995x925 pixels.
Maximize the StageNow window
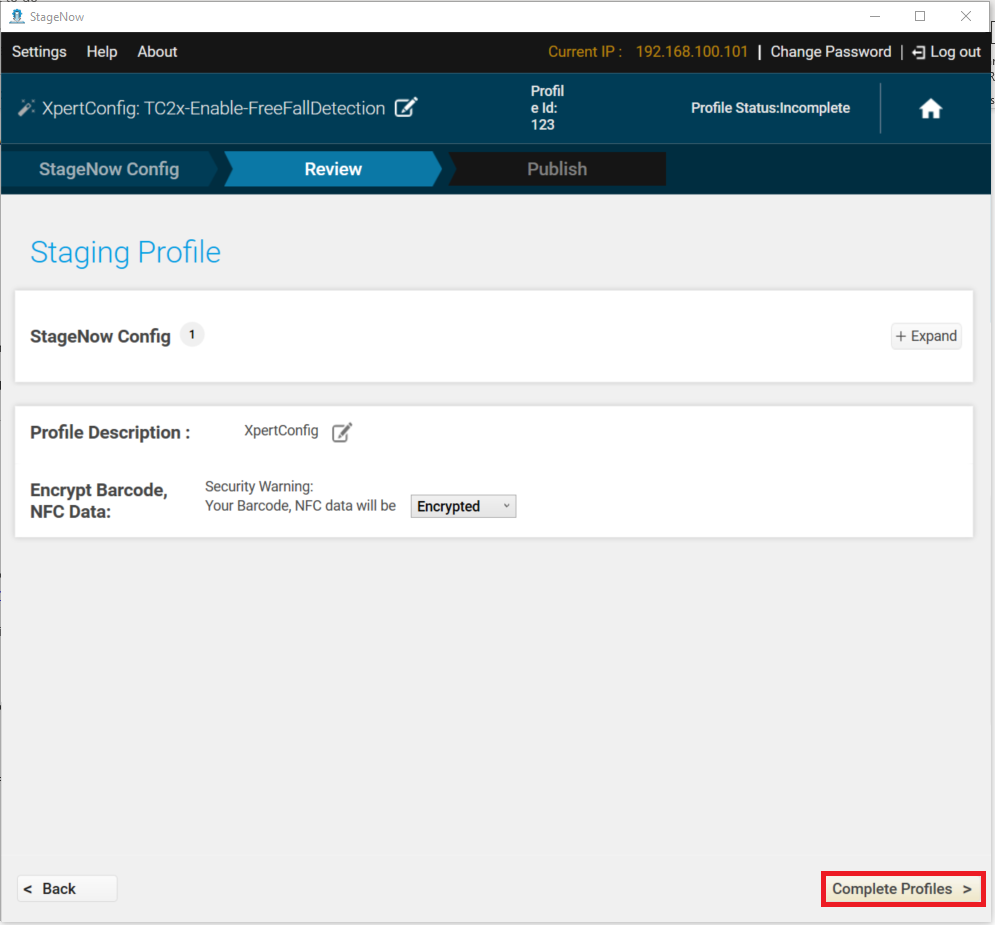click(x=919, y=16)
